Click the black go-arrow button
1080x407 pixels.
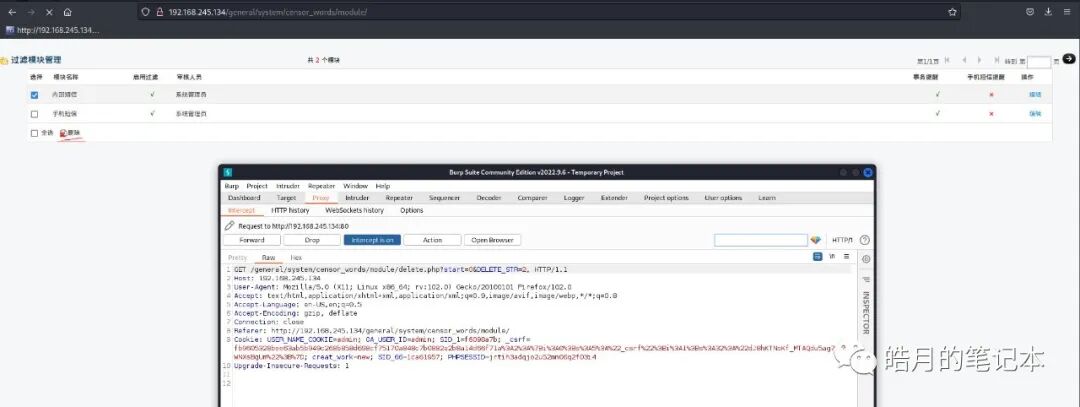tap(1068, 59)
